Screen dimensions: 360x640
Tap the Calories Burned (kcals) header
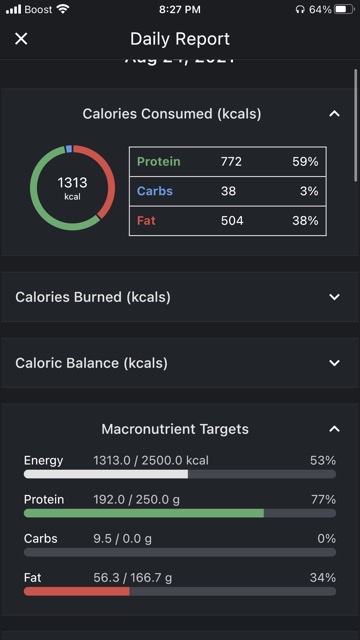coord(93,297)
